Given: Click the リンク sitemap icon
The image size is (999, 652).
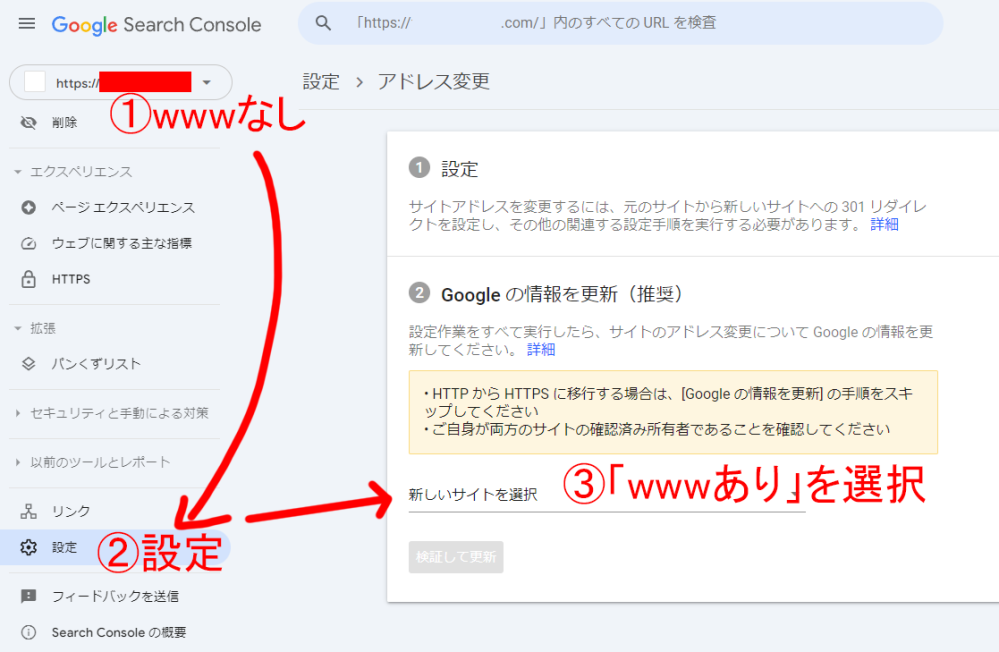Looking at the screenshot, I should pos(29,511).
